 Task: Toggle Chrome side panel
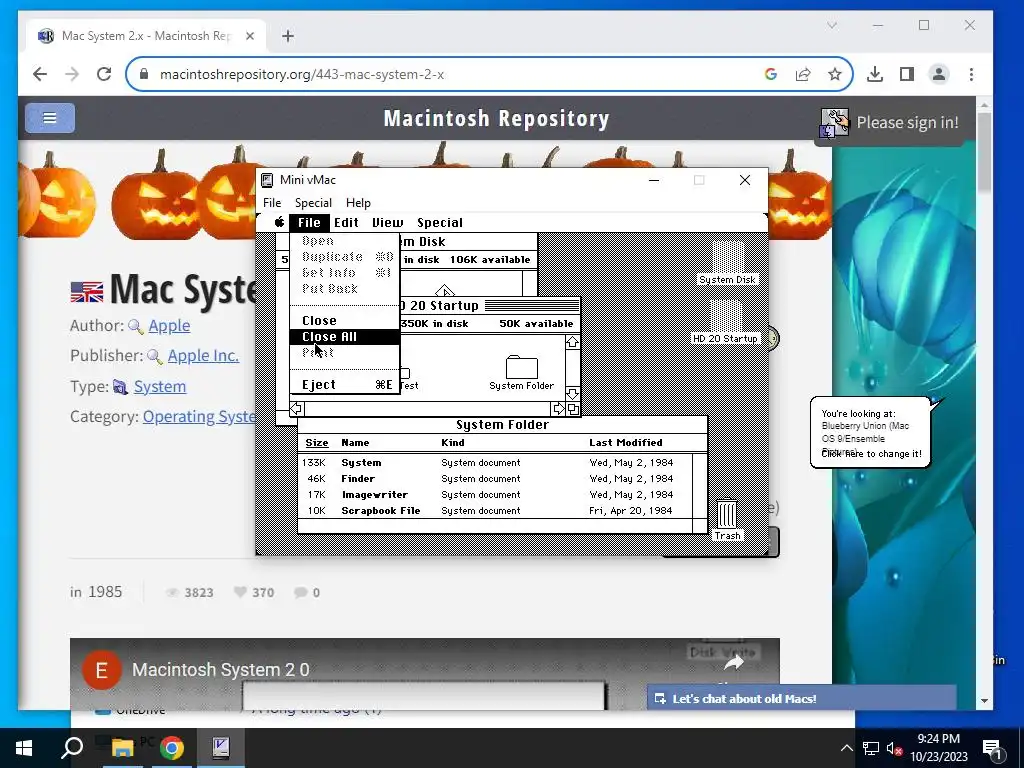[907, 74]
